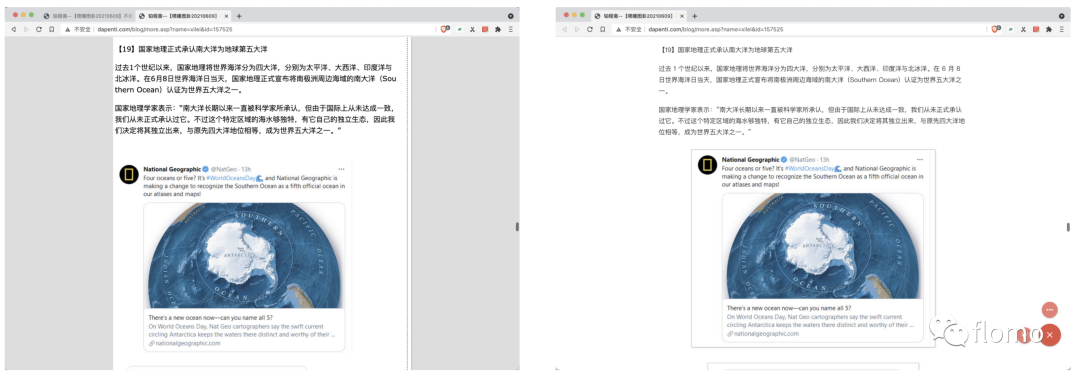This screenshot has height=378, width=1080.
Task: Select the second active tab in left window
Action: 183,16
